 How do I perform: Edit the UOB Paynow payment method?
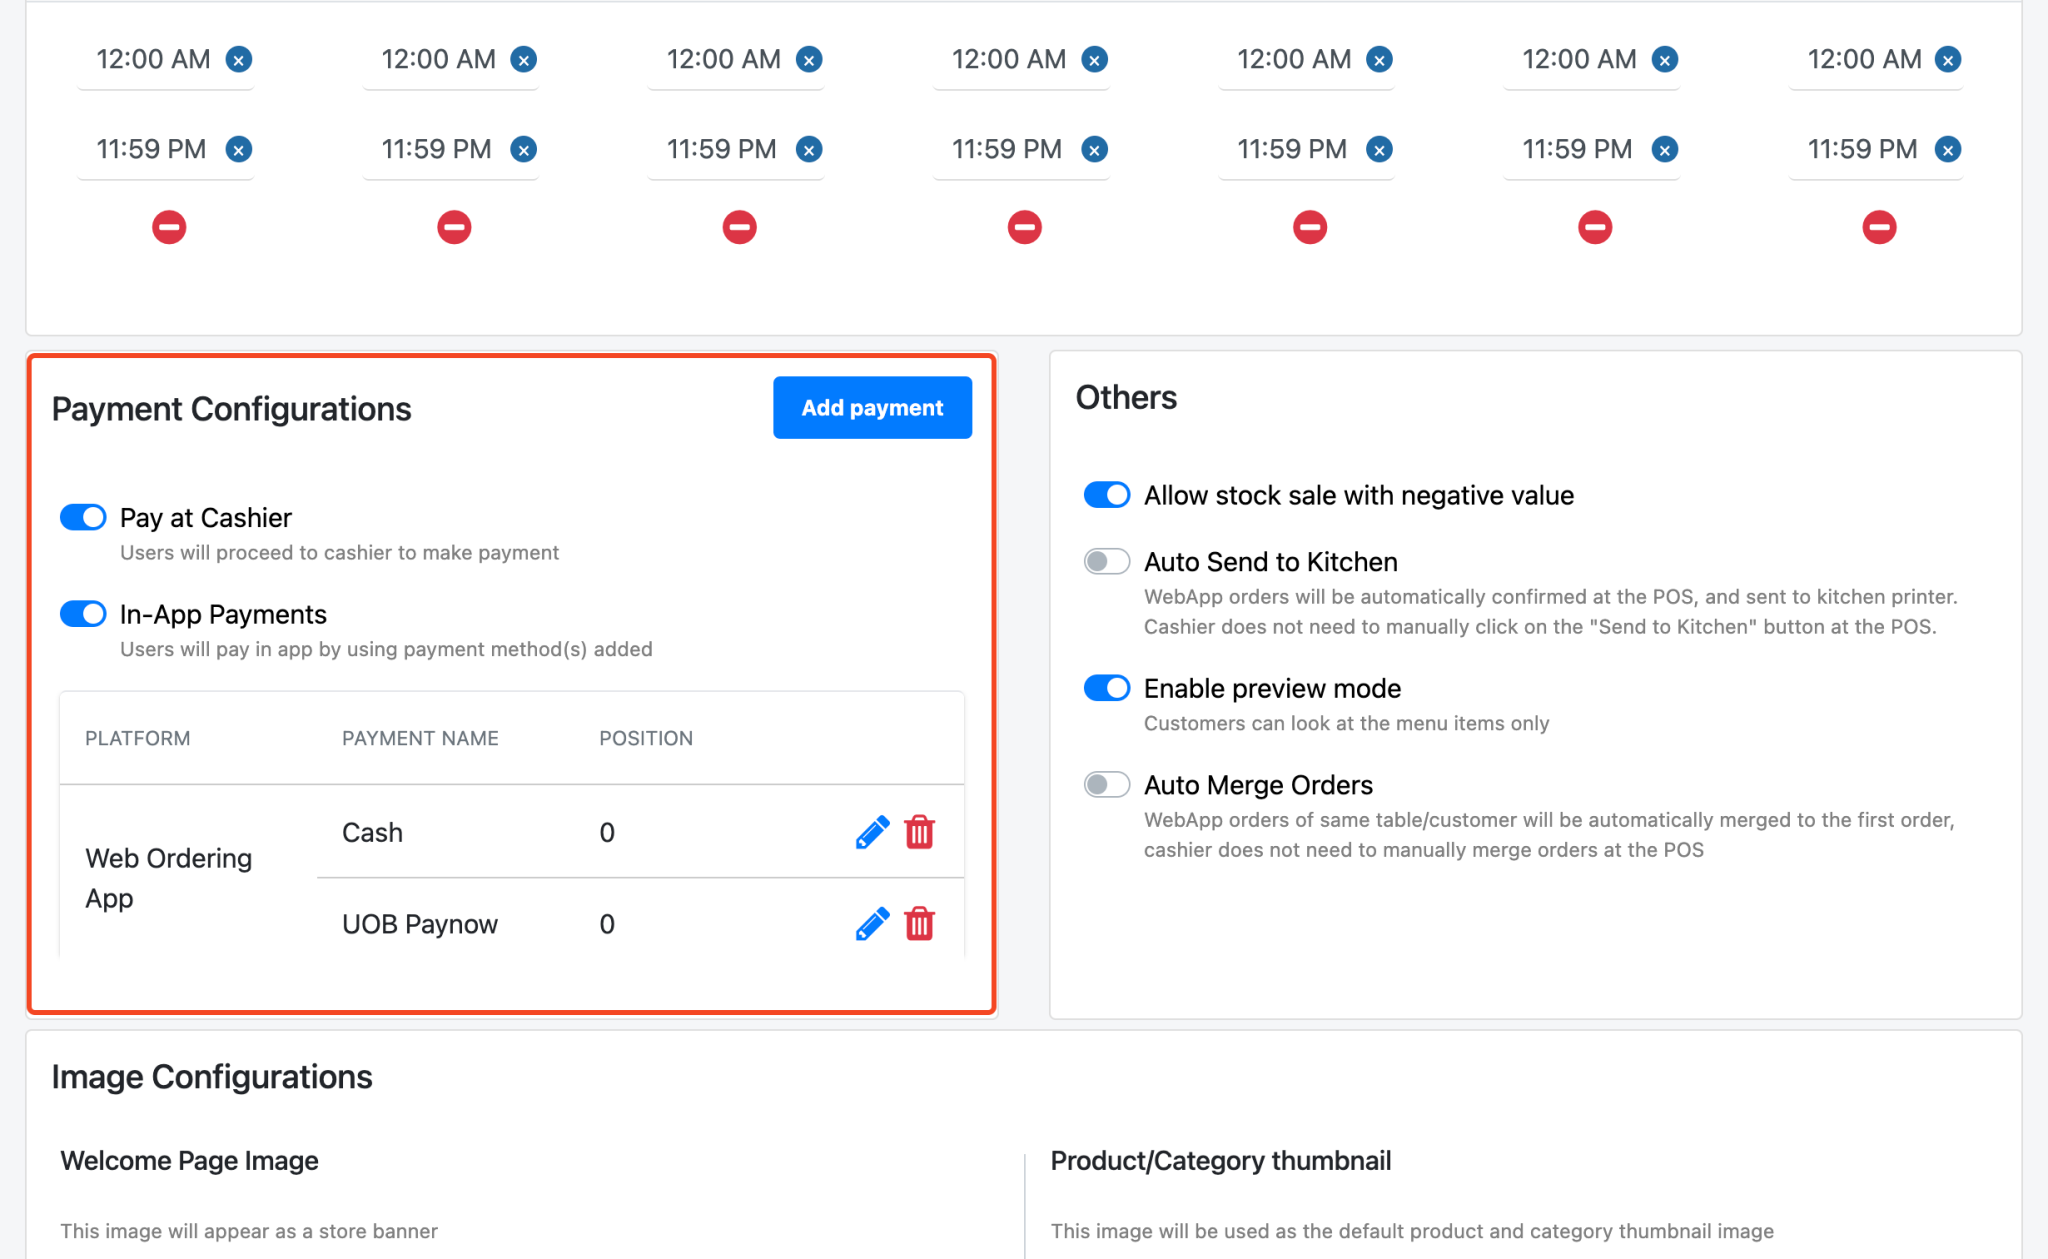coord(871,924)
